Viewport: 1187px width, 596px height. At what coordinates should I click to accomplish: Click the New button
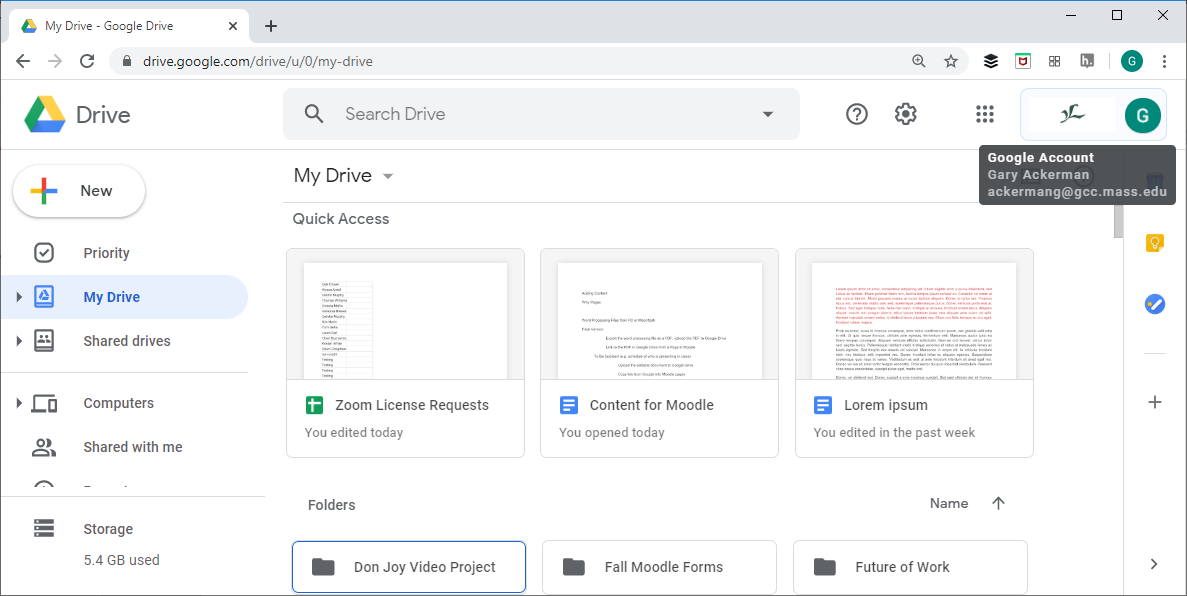tap(78, 190)
